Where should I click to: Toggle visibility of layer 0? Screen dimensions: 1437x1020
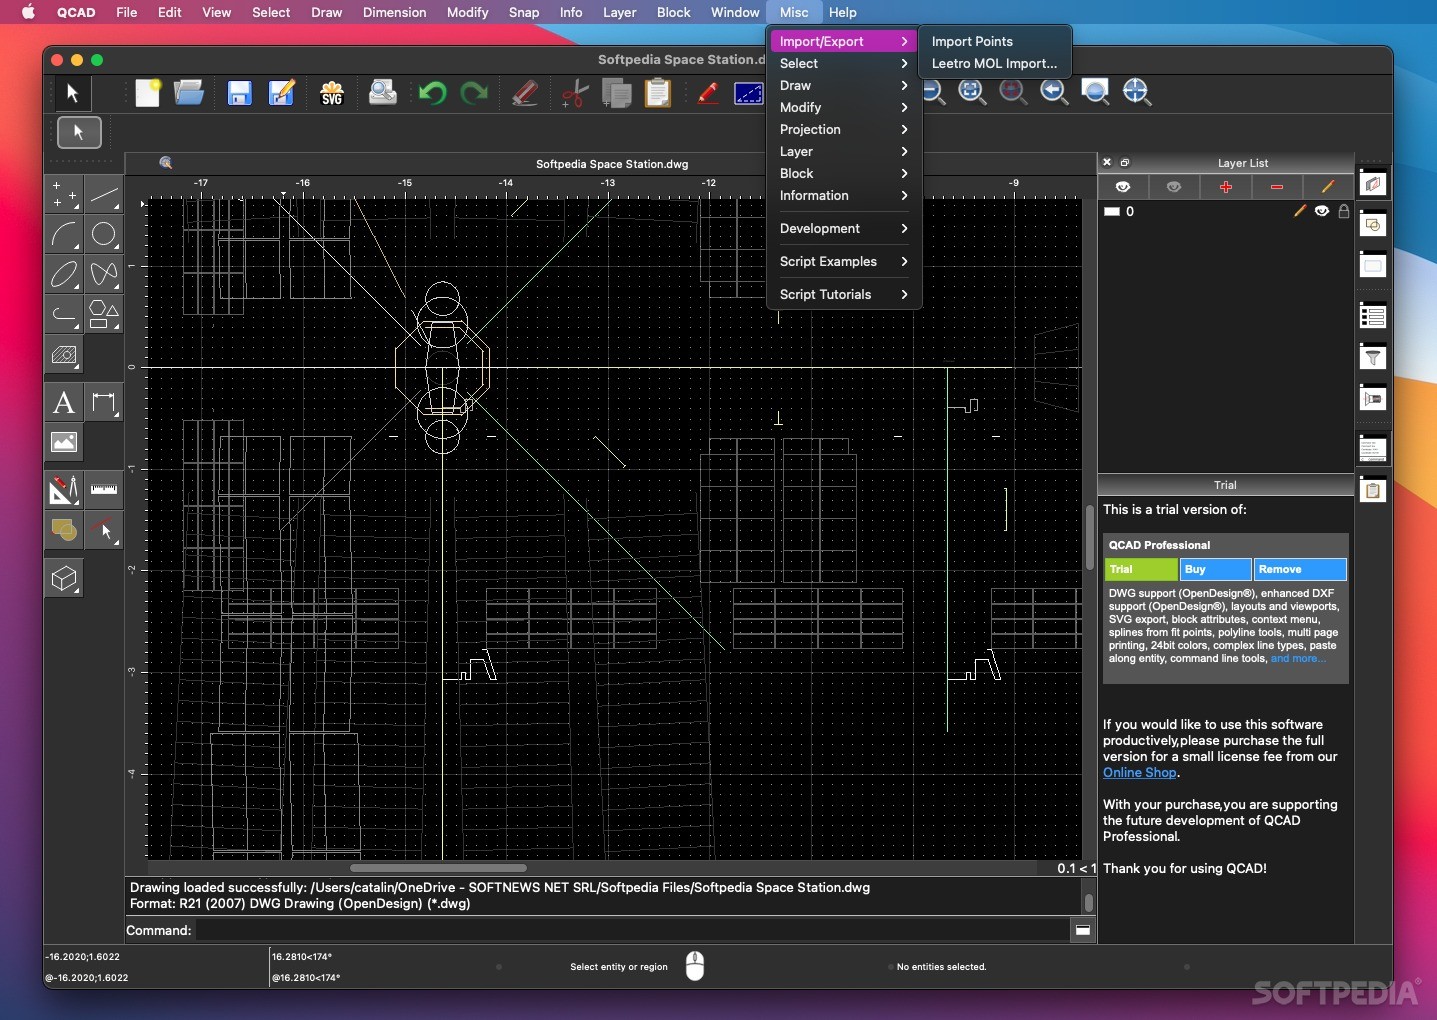click(1322, 211)
